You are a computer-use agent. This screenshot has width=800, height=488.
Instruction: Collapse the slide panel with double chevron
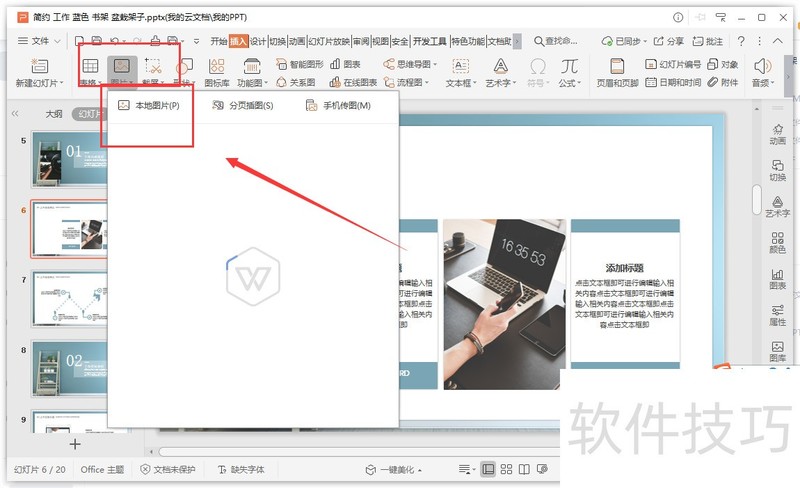coord(15,113)
